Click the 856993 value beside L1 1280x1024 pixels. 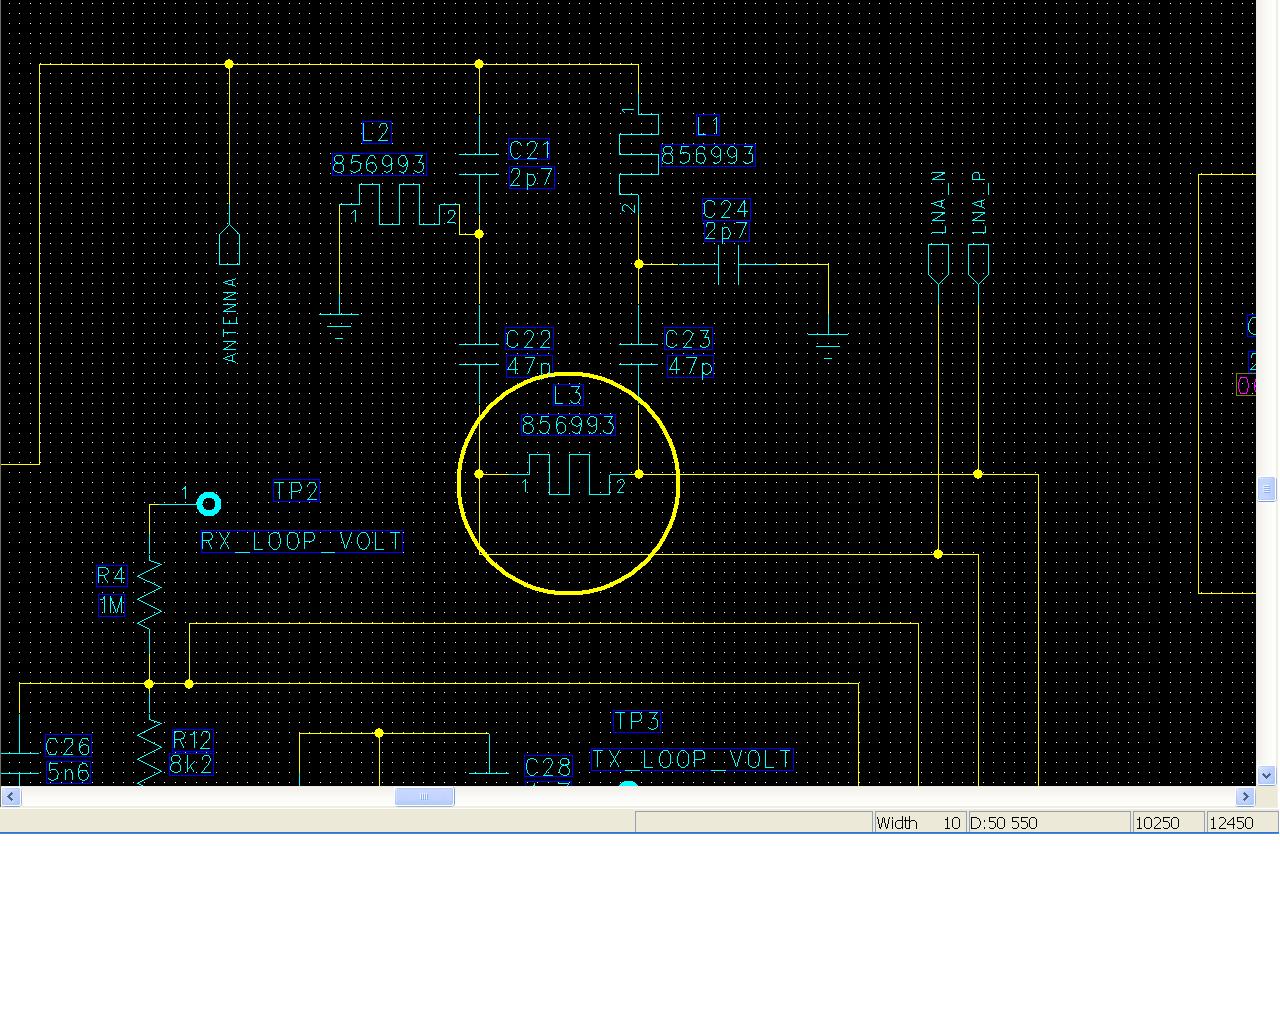click(x=708, y=156)
